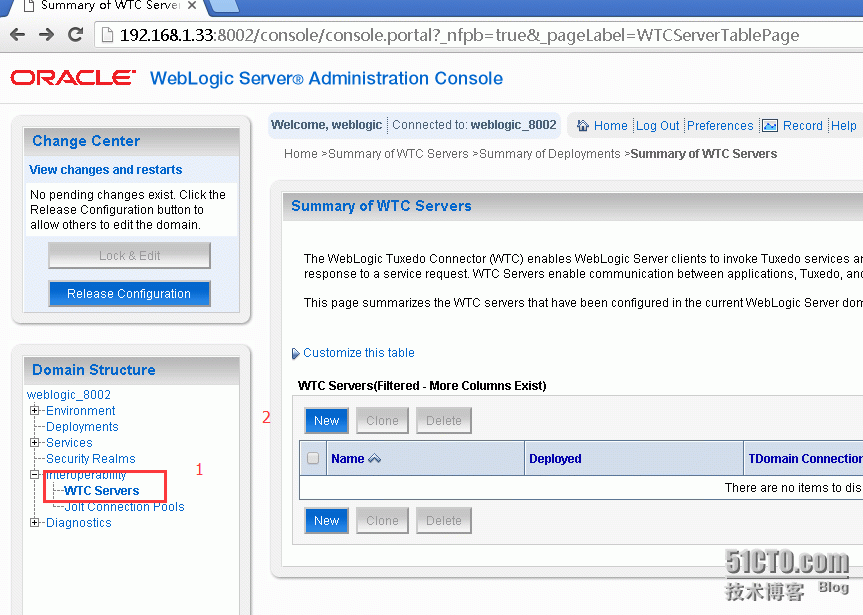Click the Delete button below the table

click(444, 521)
